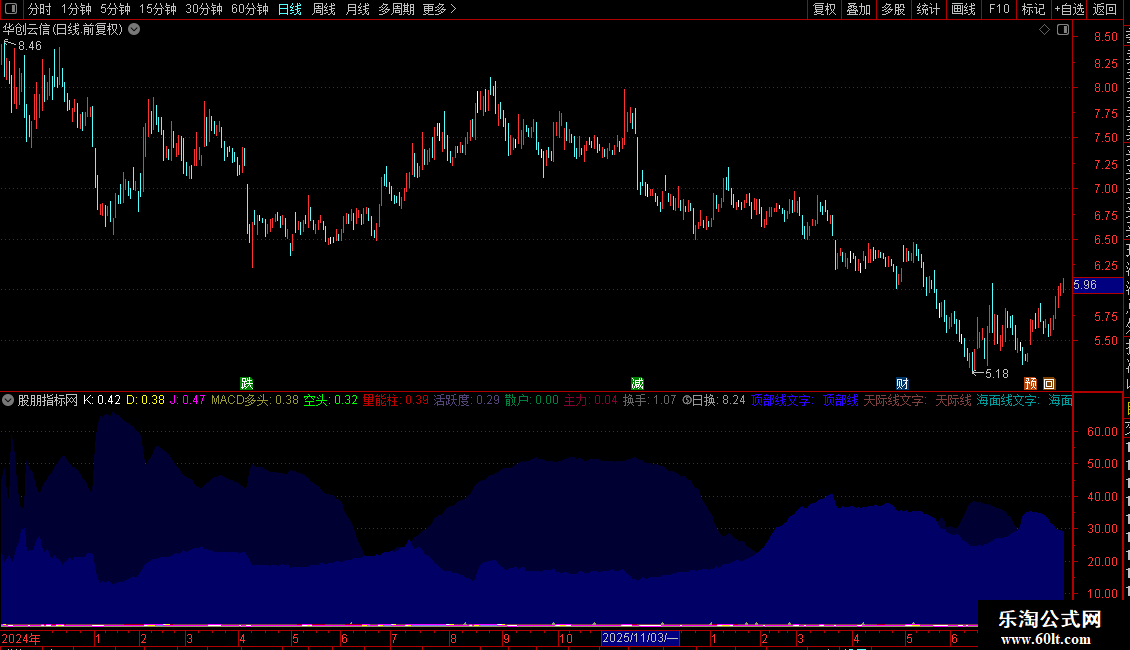
Task: Select the 日线 daily chart tab
Action: [x=290, y=9]
